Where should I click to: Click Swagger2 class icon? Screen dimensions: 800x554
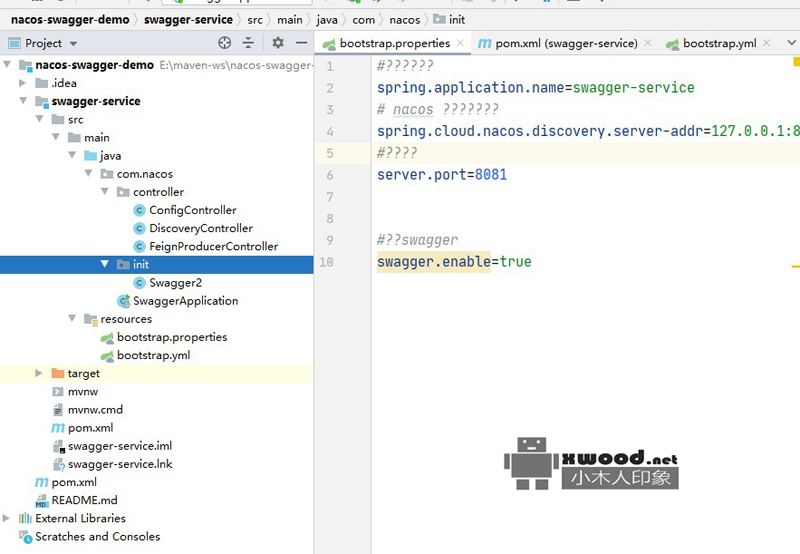[139, 283]
